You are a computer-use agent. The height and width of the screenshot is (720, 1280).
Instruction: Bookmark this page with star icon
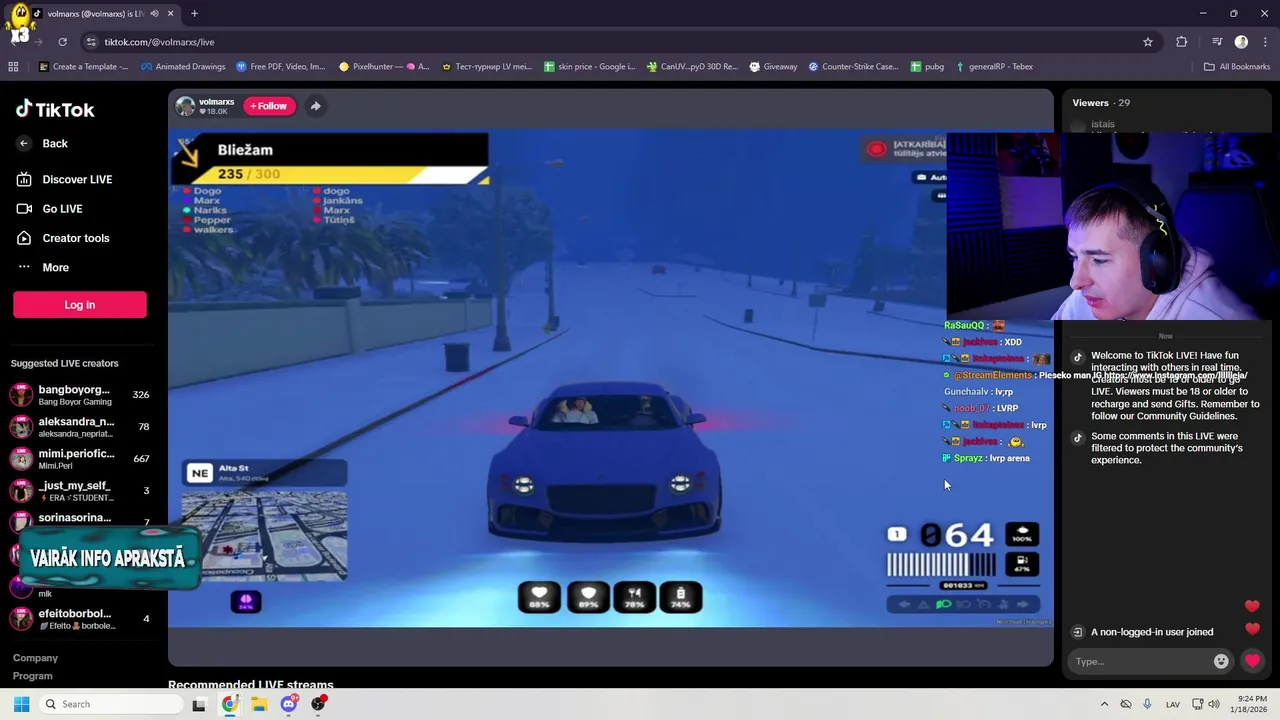point(1148,42)
